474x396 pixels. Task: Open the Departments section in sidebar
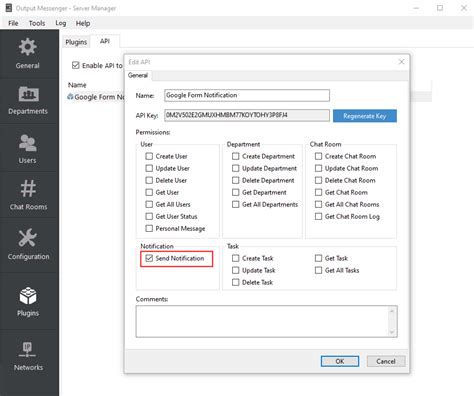28,100
